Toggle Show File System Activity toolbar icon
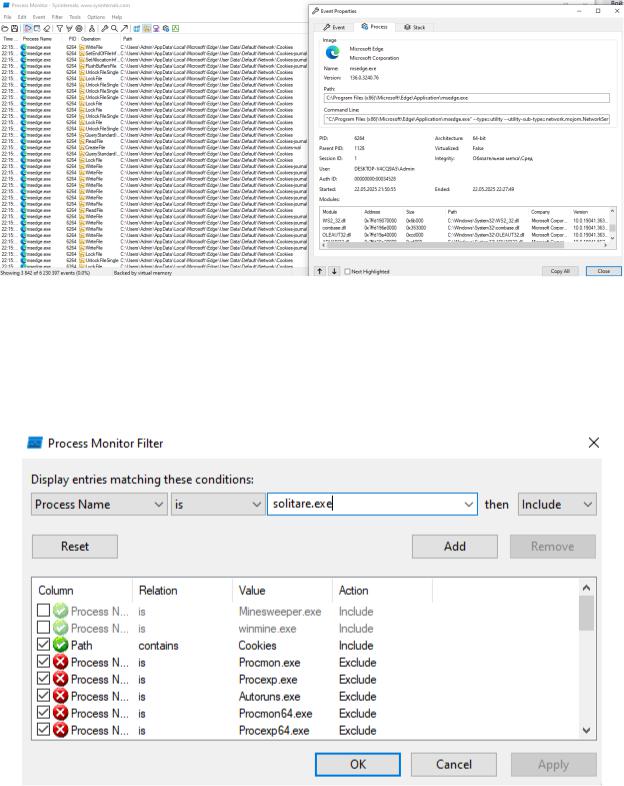The width and height of the screenshot is (624, 786). click(147, 29)
